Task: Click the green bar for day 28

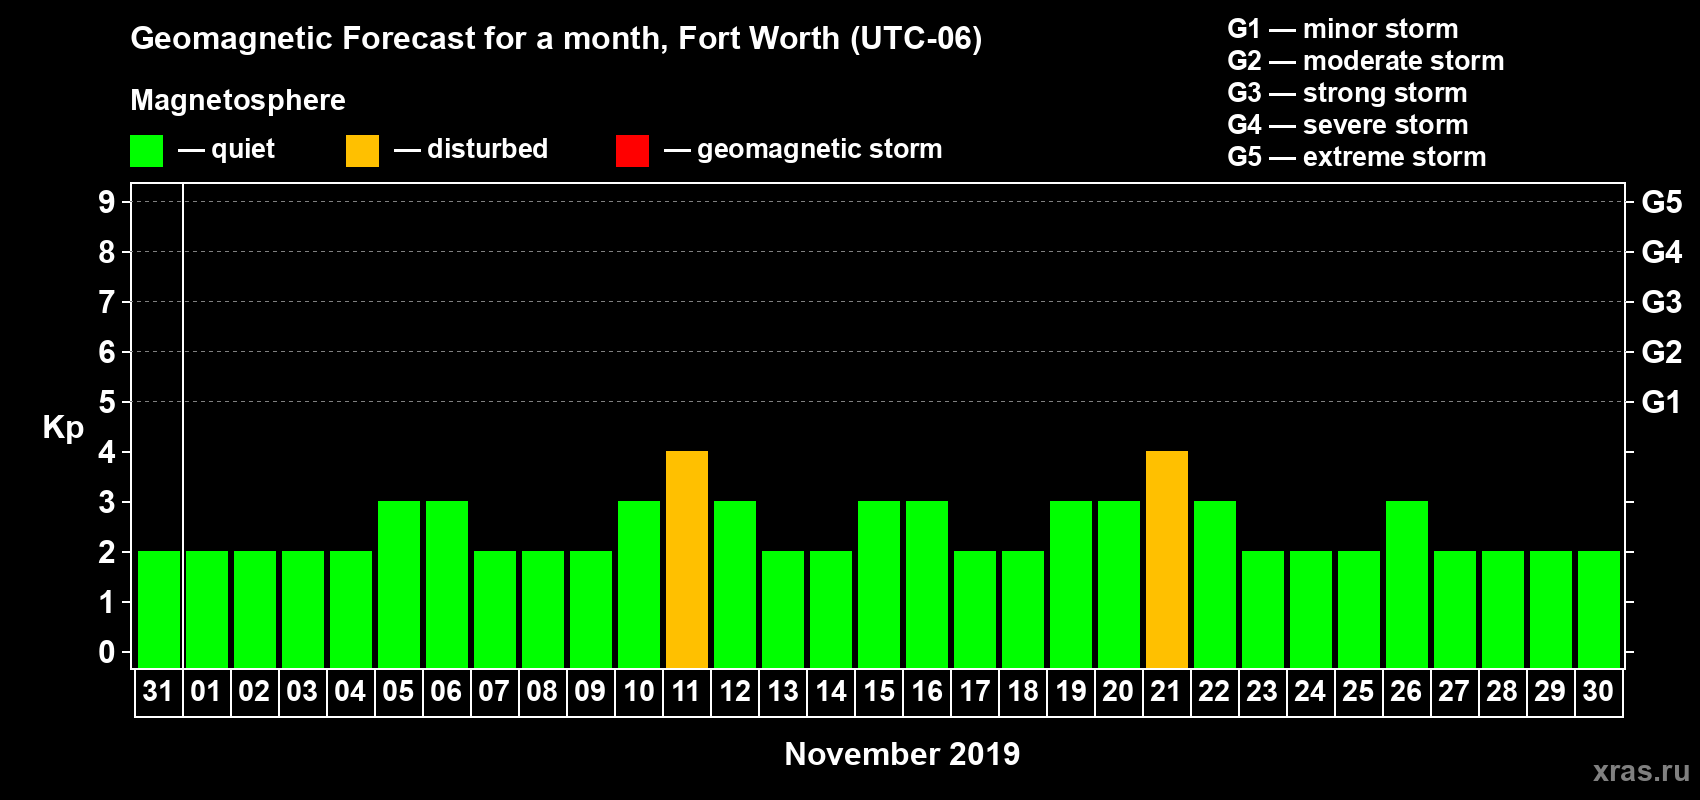Action: [1503, 609]
